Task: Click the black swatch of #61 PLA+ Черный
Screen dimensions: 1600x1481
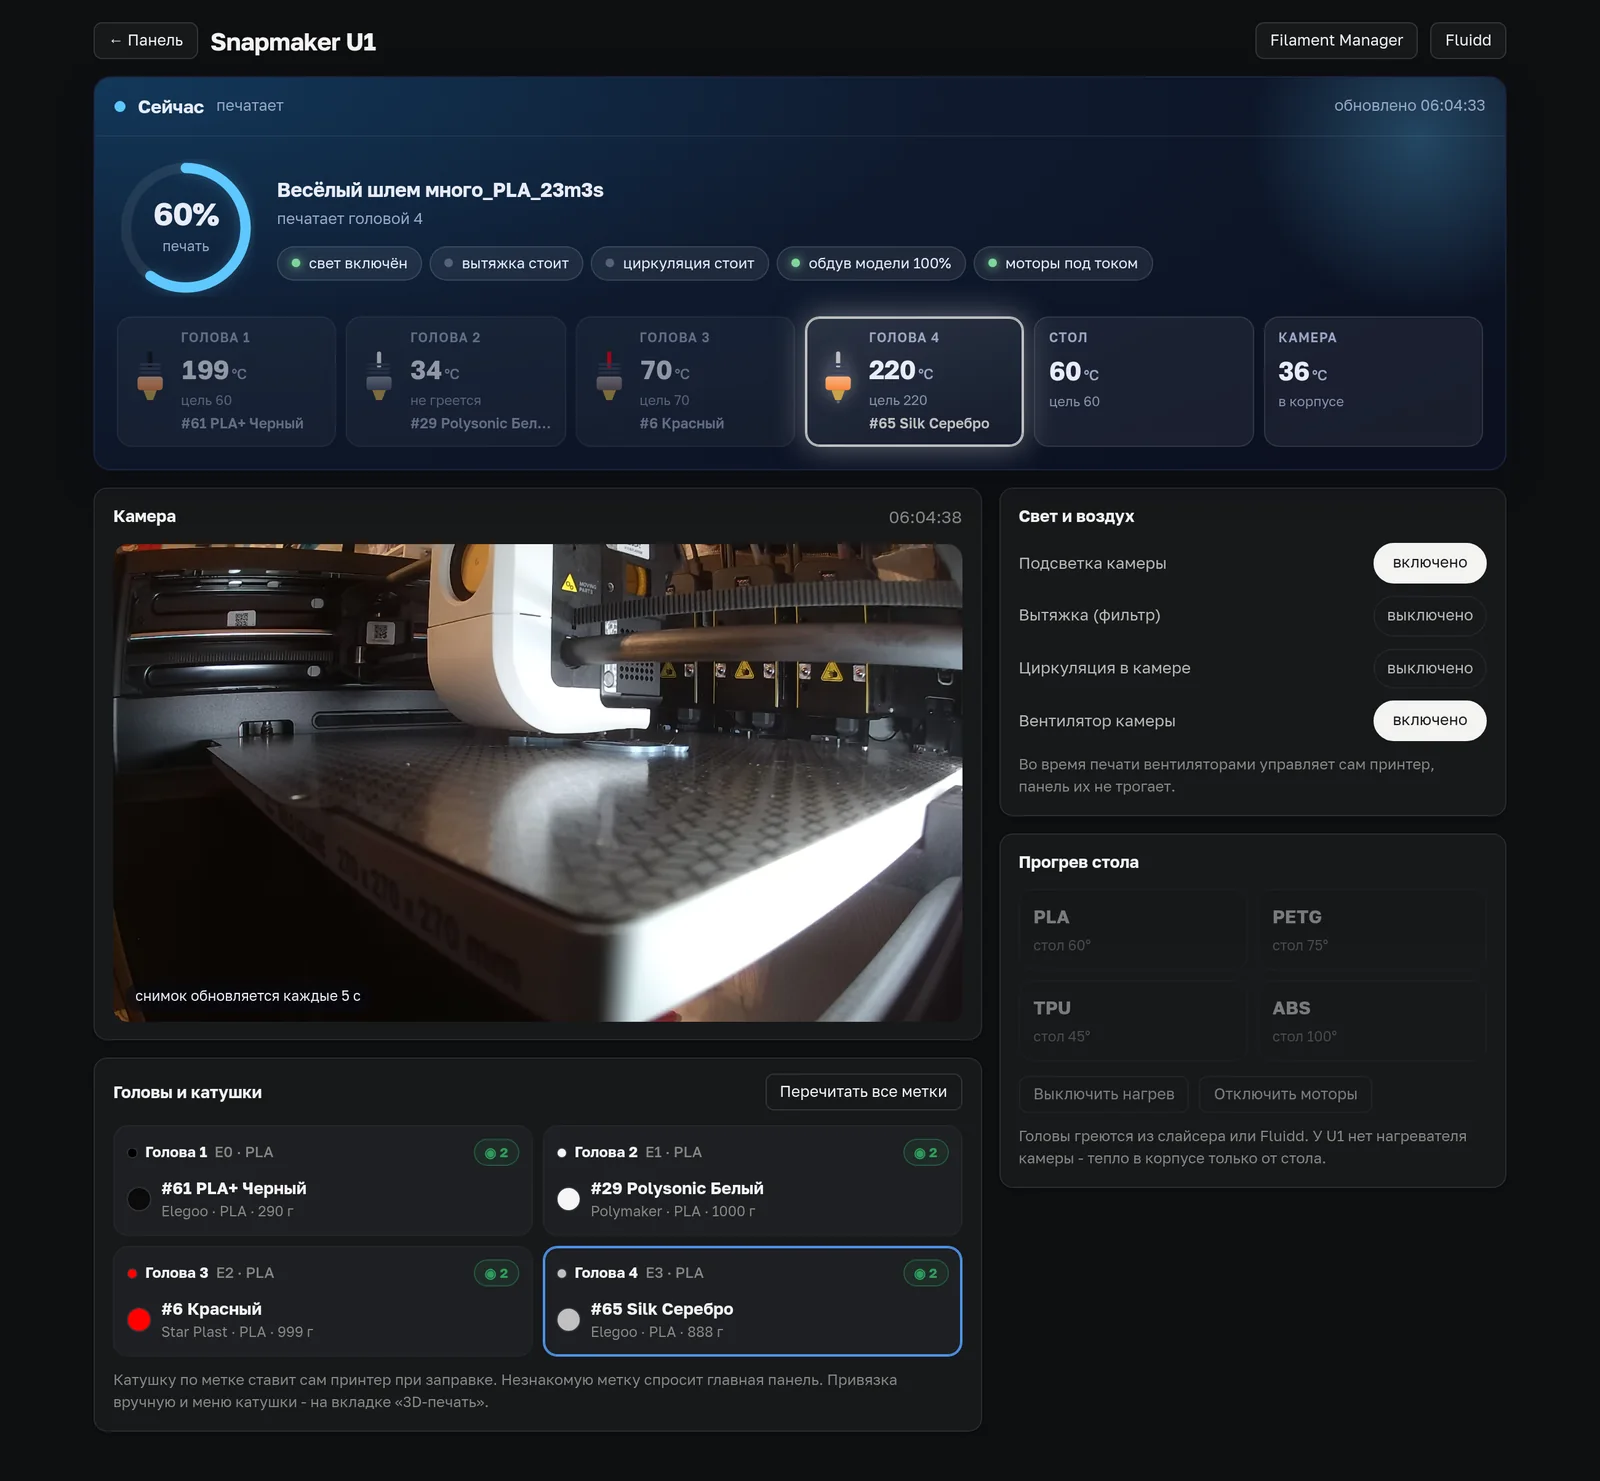Action: pyautogui.click(x=139, y=1199)
